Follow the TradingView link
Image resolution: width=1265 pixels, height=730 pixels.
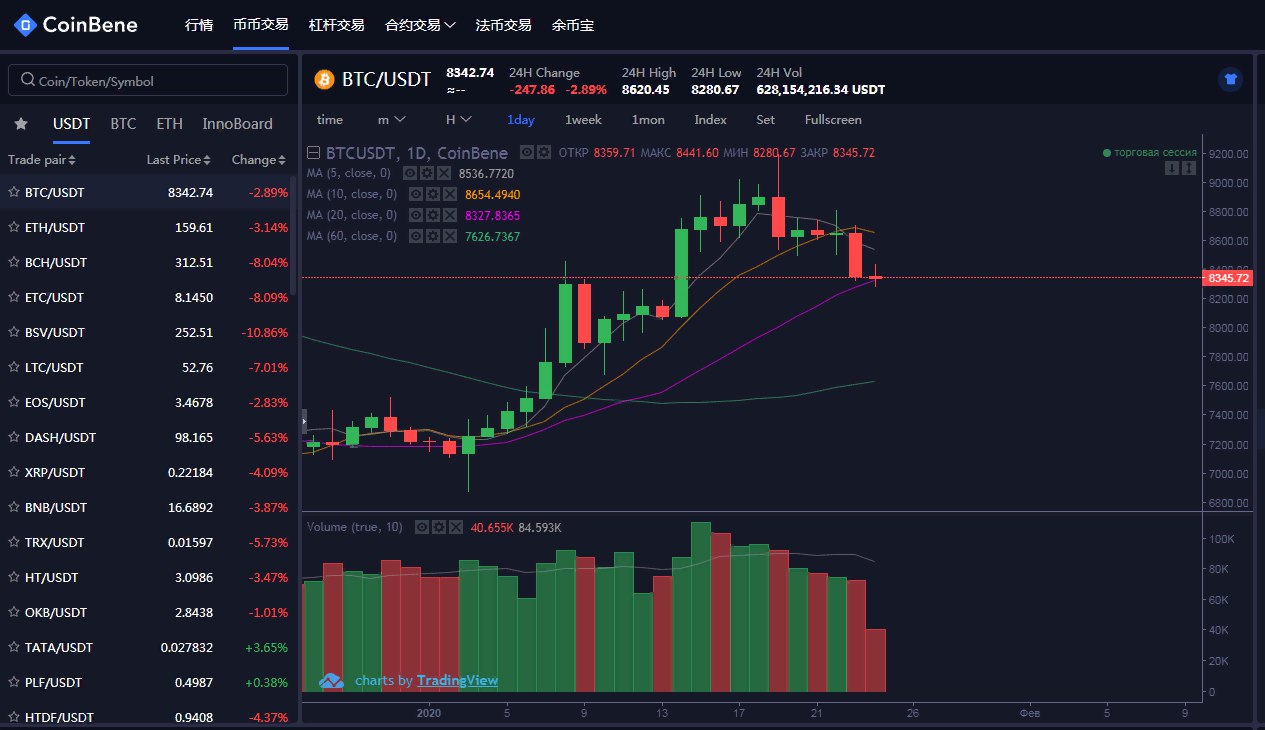(x=457, y=681)
